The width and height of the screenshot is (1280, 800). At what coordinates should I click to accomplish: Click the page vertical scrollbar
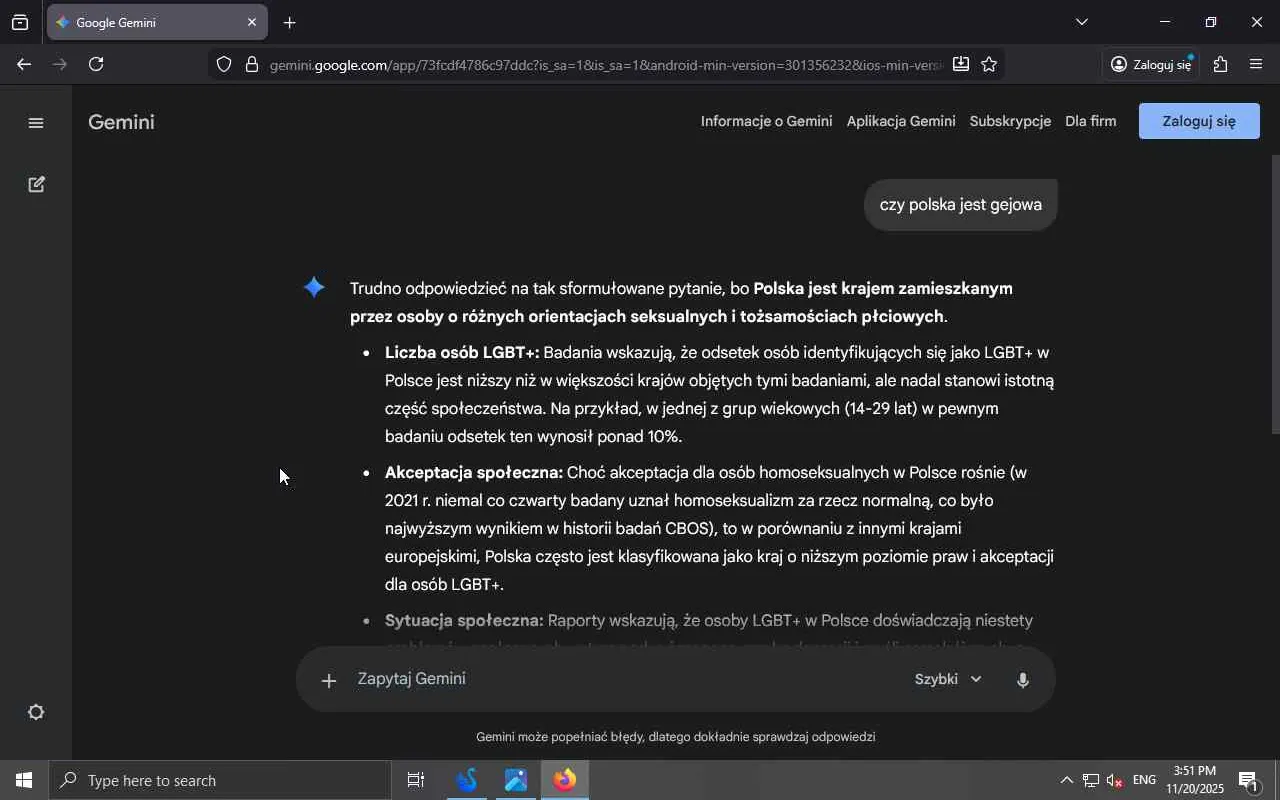point(1275,295)
